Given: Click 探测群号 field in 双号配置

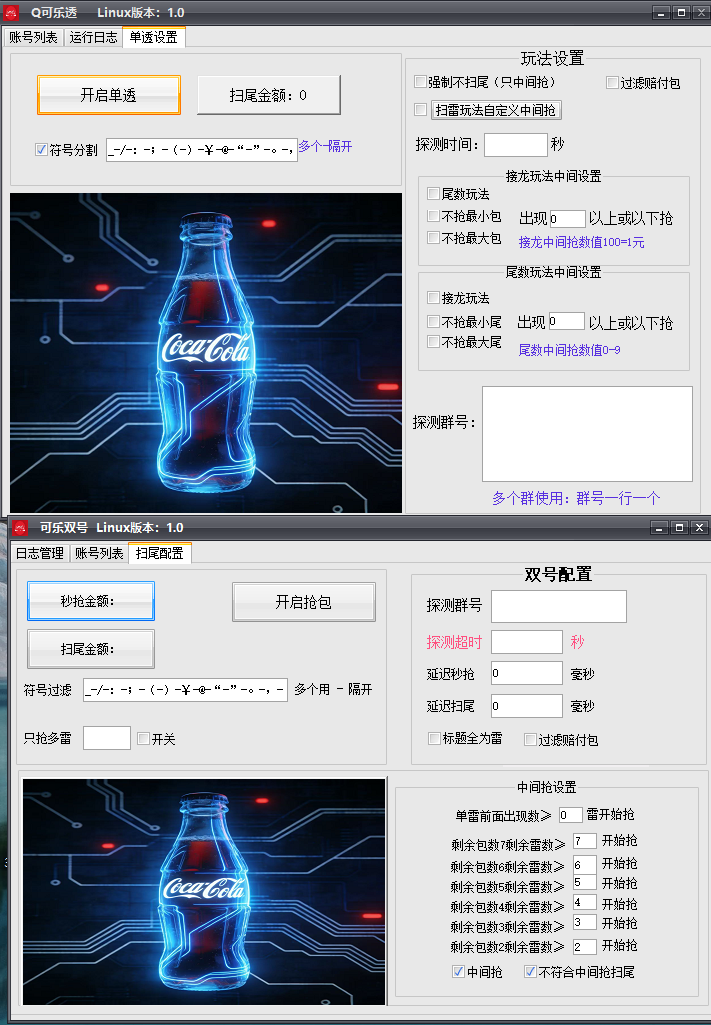Looking at the screenshot, I should pyautogui.click(x=559, y=606).
